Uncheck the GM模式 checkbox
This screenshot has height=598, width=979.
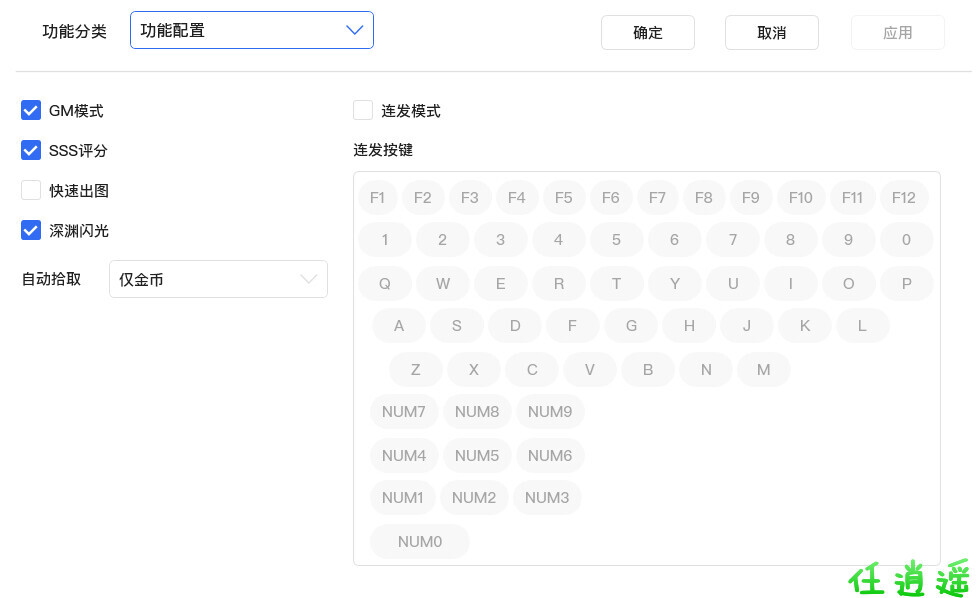click(x=31, y=111)
